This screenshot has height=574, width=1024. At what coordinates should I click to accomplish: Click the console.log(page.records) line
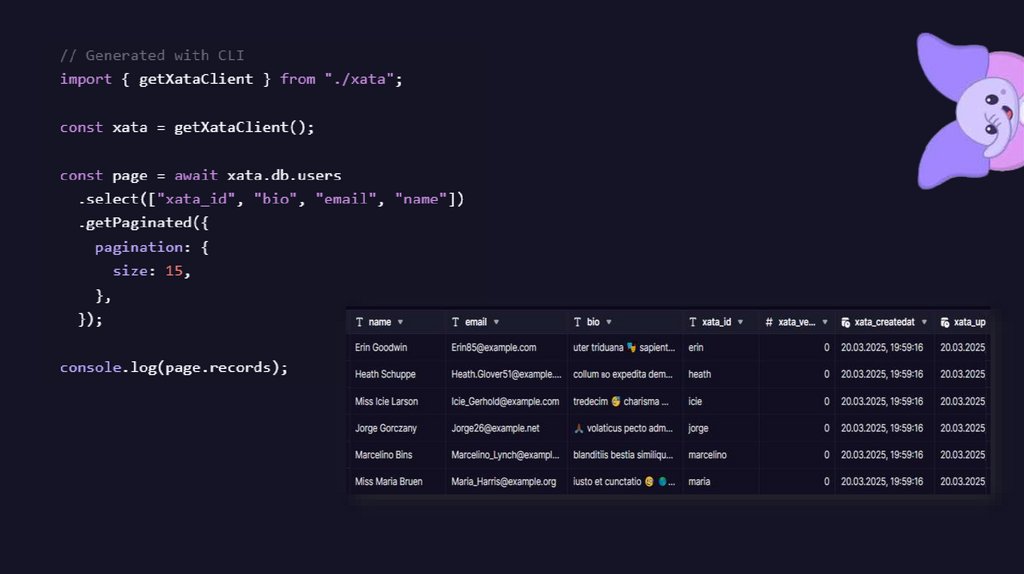[x=174, y=368]
